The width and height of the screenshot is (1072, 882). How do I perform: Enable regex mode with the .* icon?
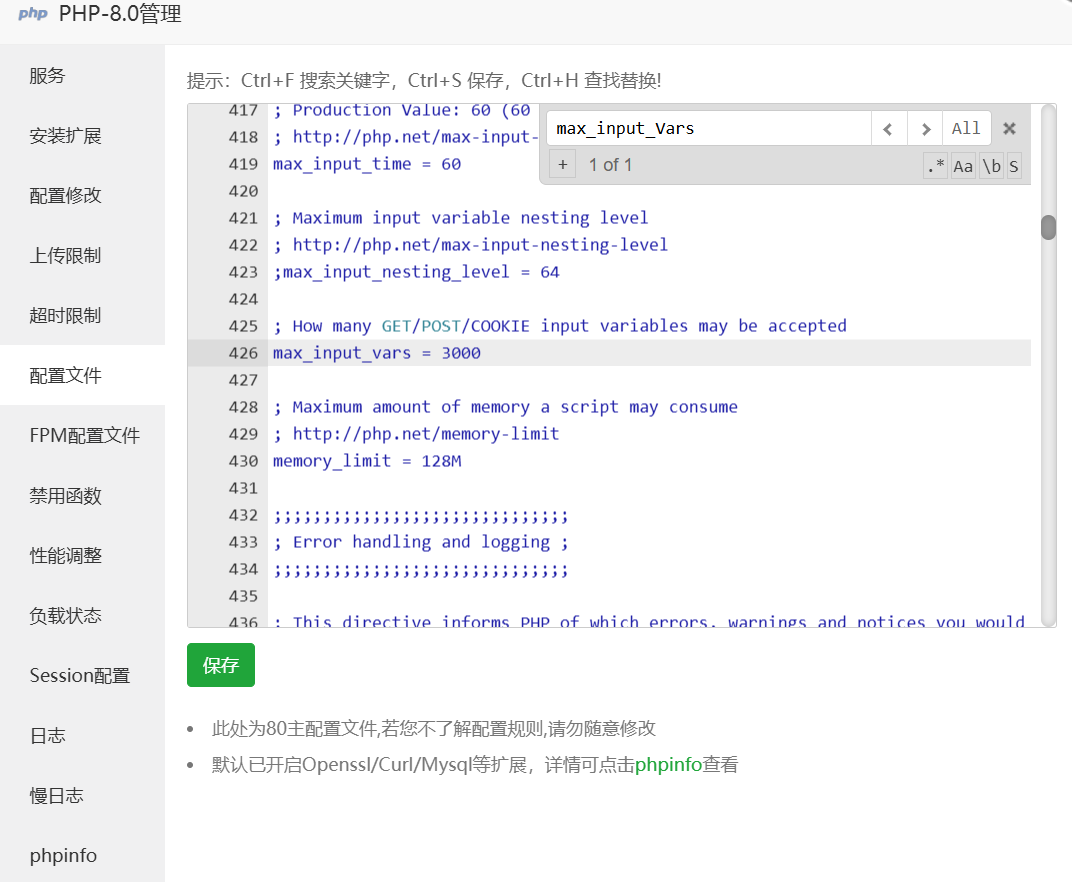tap(935, 166)
